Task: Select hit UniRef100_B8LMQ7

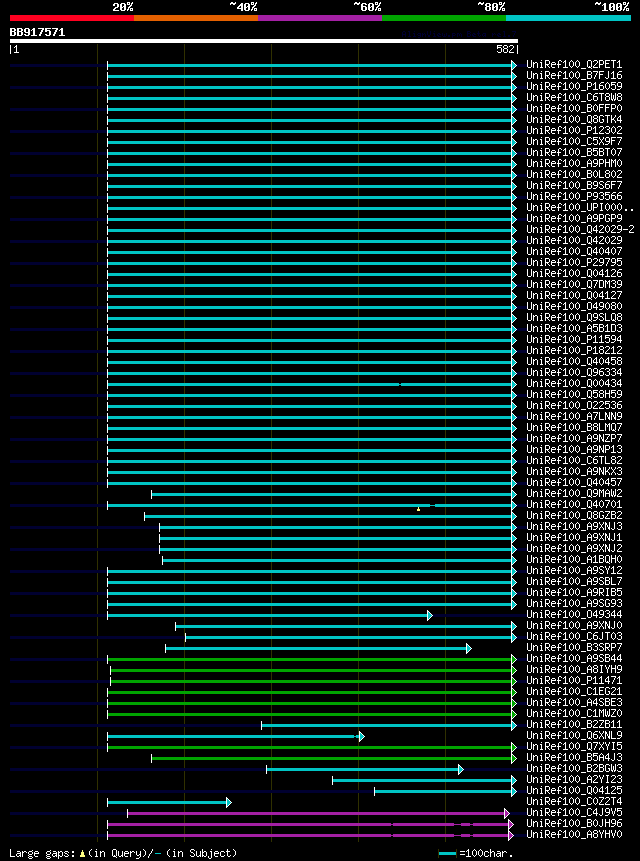Action: coord(574,427)
